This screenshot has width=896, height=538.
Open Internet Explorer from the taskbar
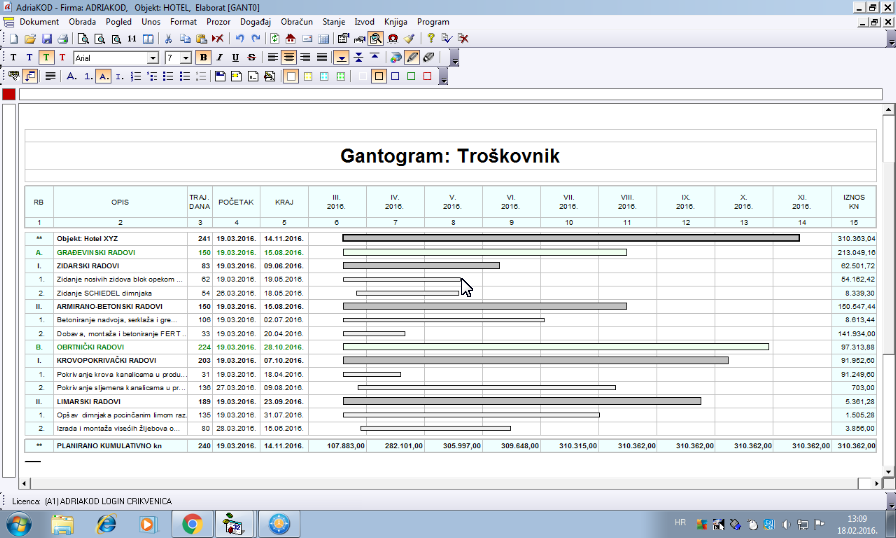tap(106, 524)
